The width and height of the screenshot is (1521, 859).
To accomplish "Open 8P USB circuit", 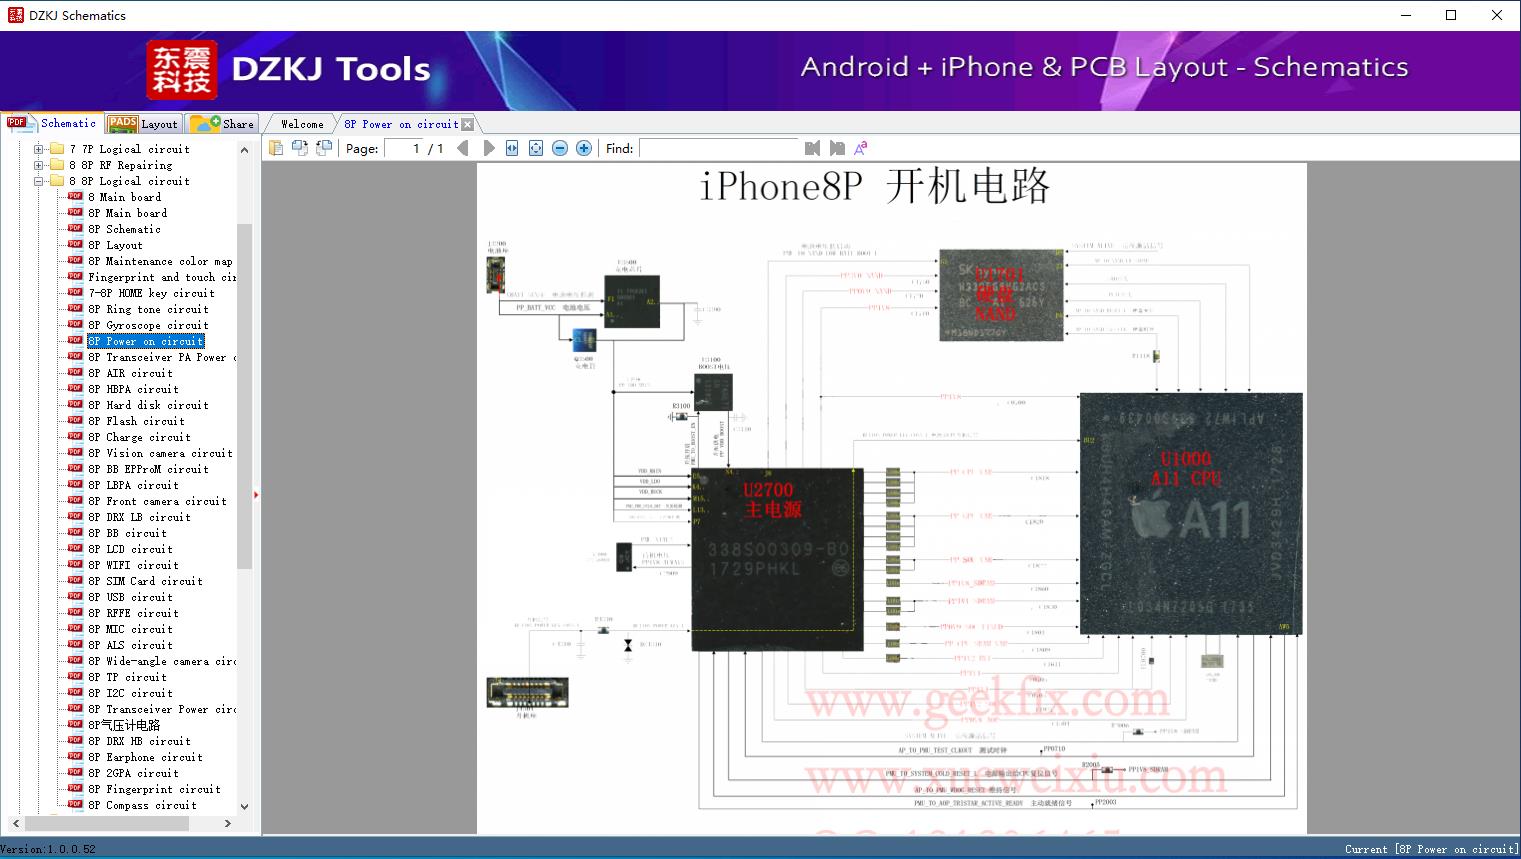I will pyautogui.click(x=130, y=597).
